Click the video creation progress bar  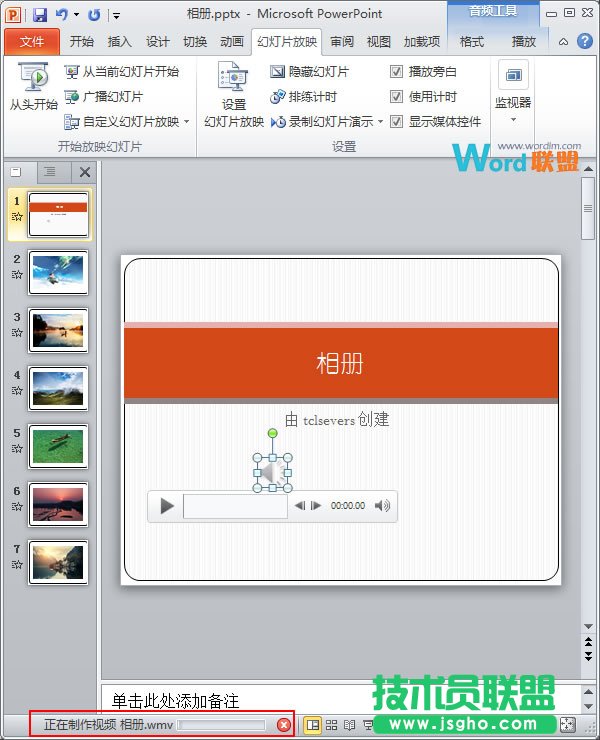tap(221, 725)
